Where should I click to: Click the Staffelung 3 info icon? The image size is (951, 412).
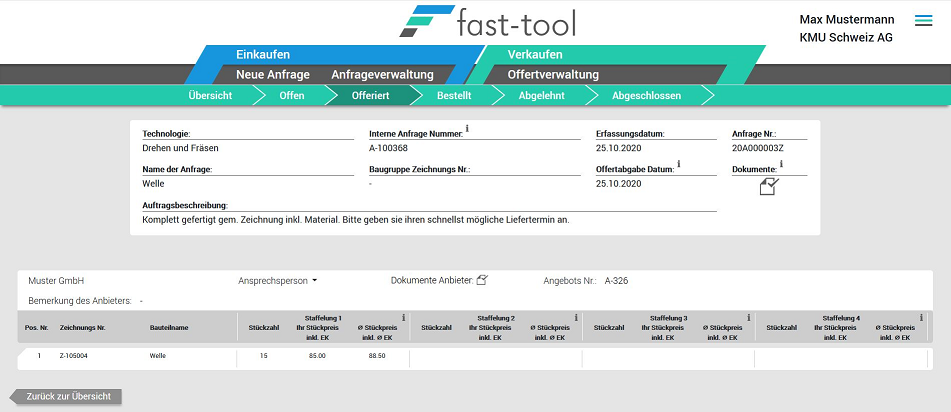click(747, 318)
